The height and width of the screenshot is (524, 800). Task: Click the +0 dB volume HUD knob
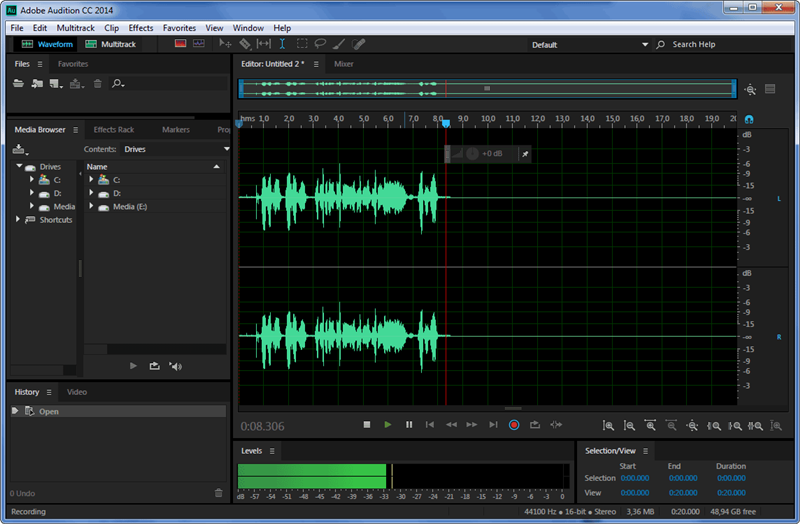tap(472, 154)
